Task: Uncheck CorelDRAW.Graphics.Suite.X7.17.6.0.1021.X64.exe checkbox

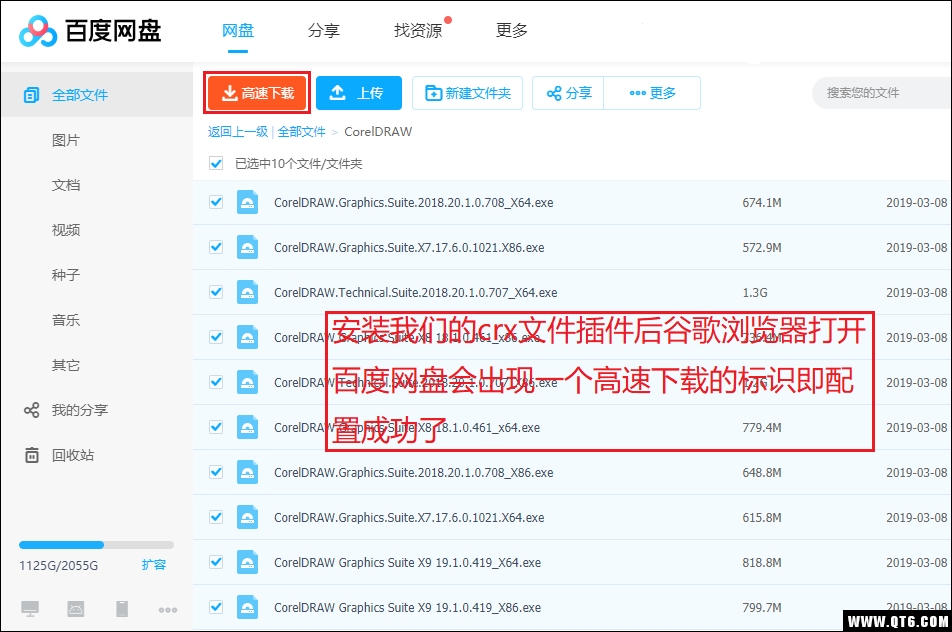Action: point(216,517)
